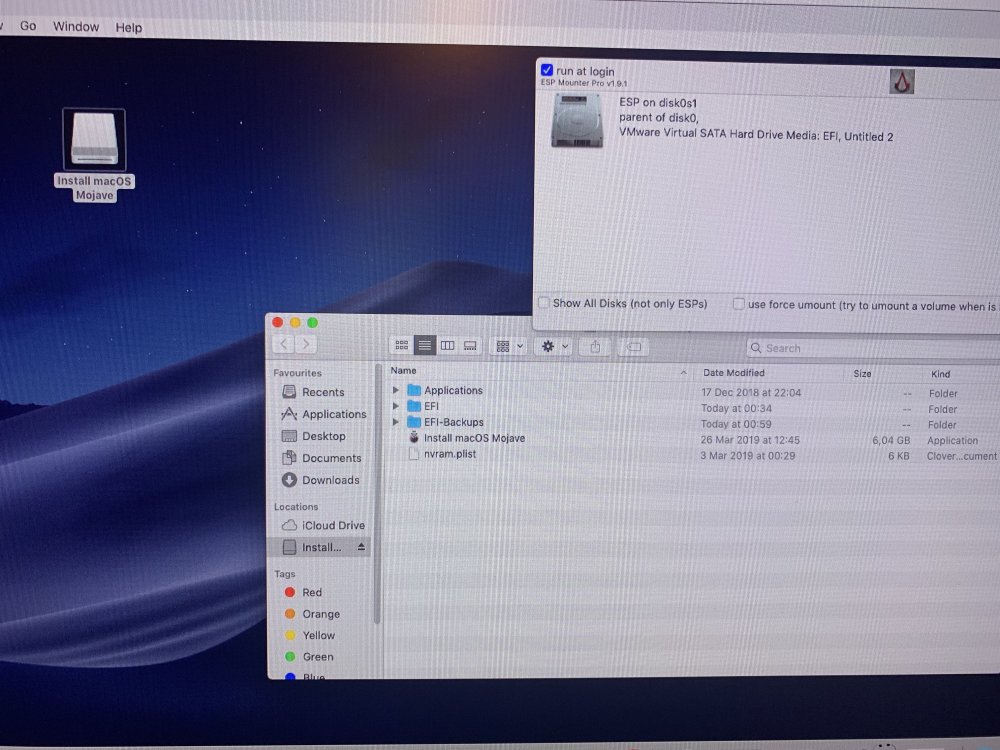This screenshot has width=1000, height=750.
Task: Toggle the run at login checkbox
Action: [547, 70]
